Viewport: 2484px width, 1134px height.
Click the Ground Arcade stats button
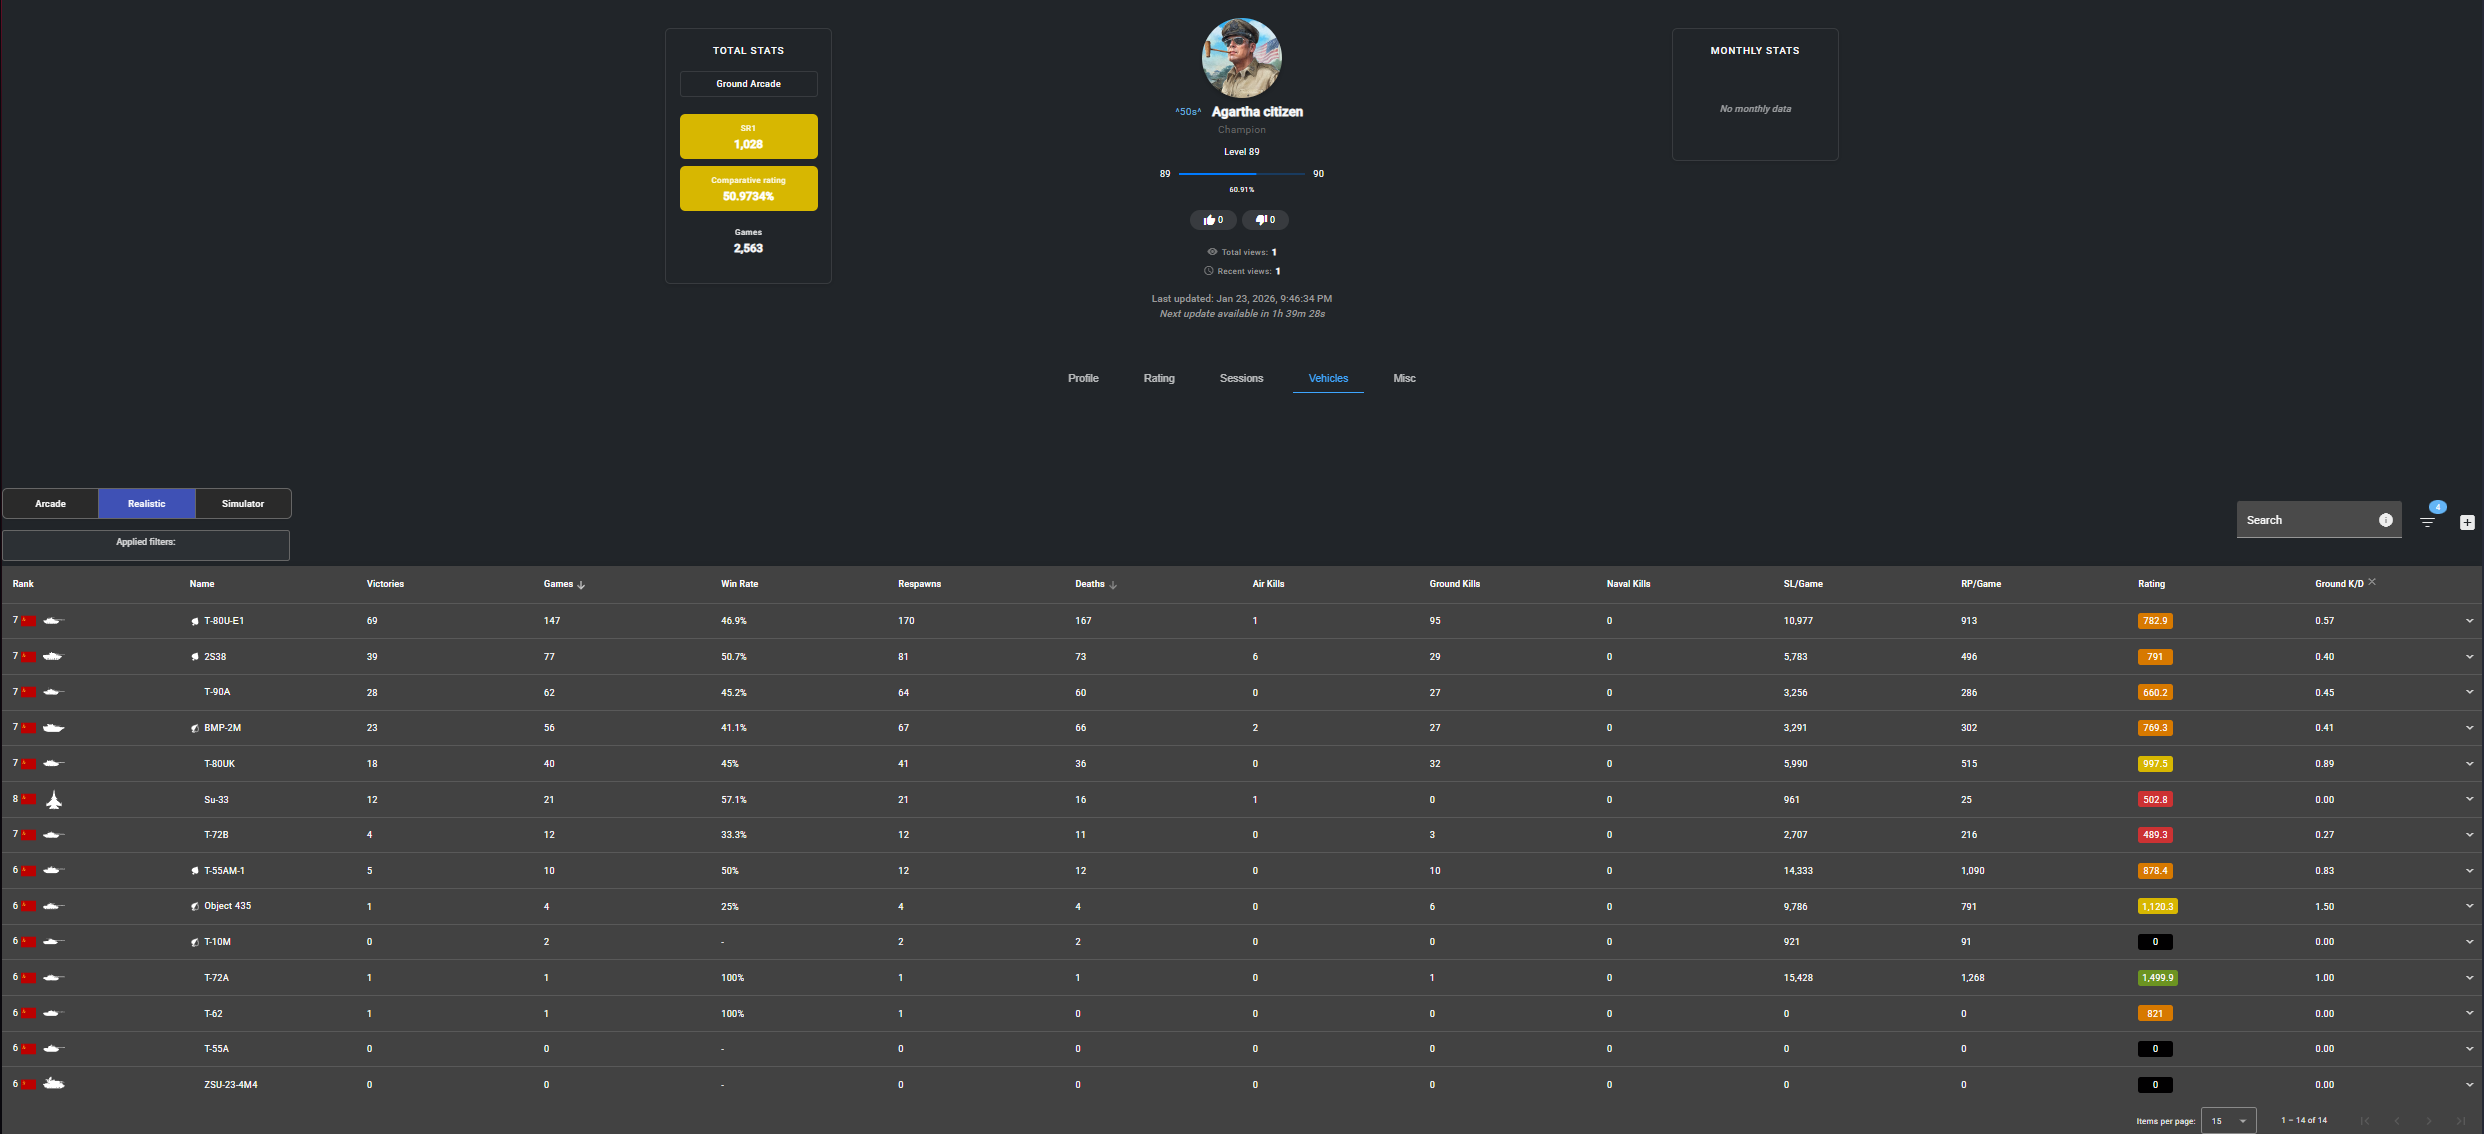(748, 84)
